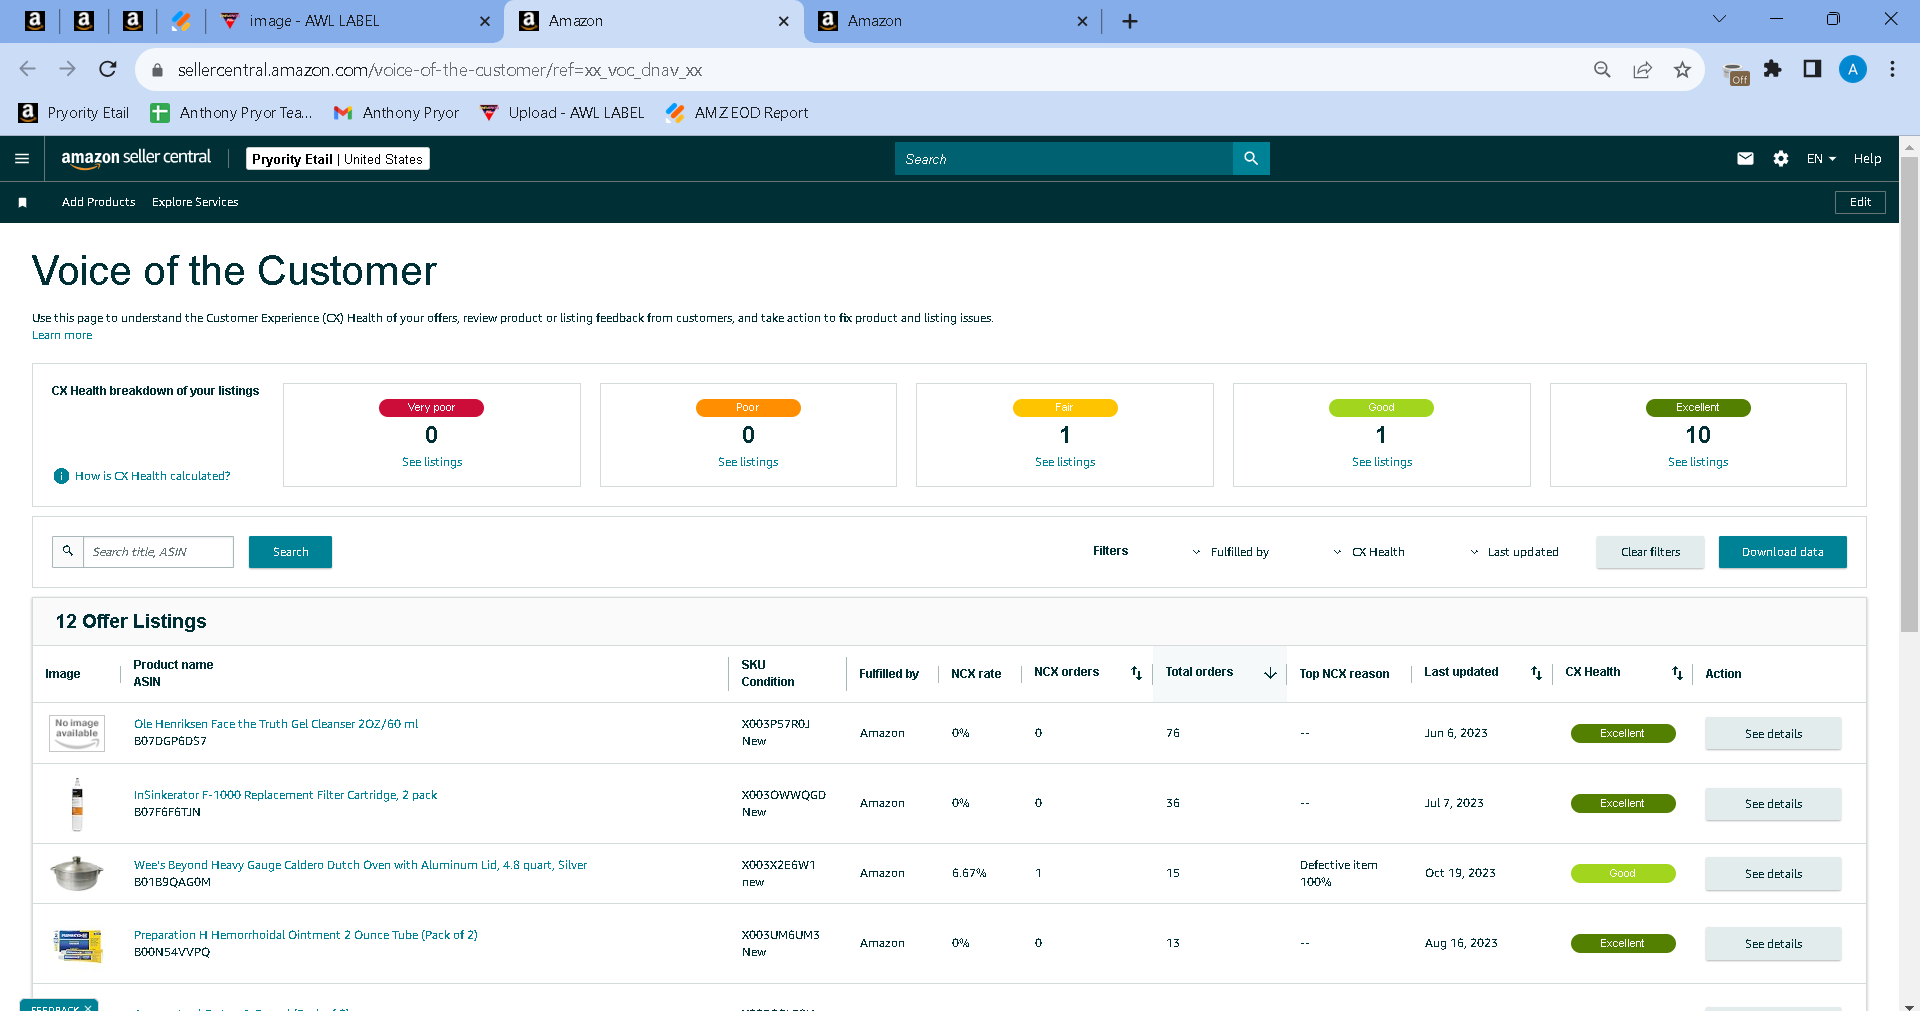Screen dimensions: 1920x1011
Task: Open See details for Ole Henriksen cleanser
Action: (x=1773, y=734)
